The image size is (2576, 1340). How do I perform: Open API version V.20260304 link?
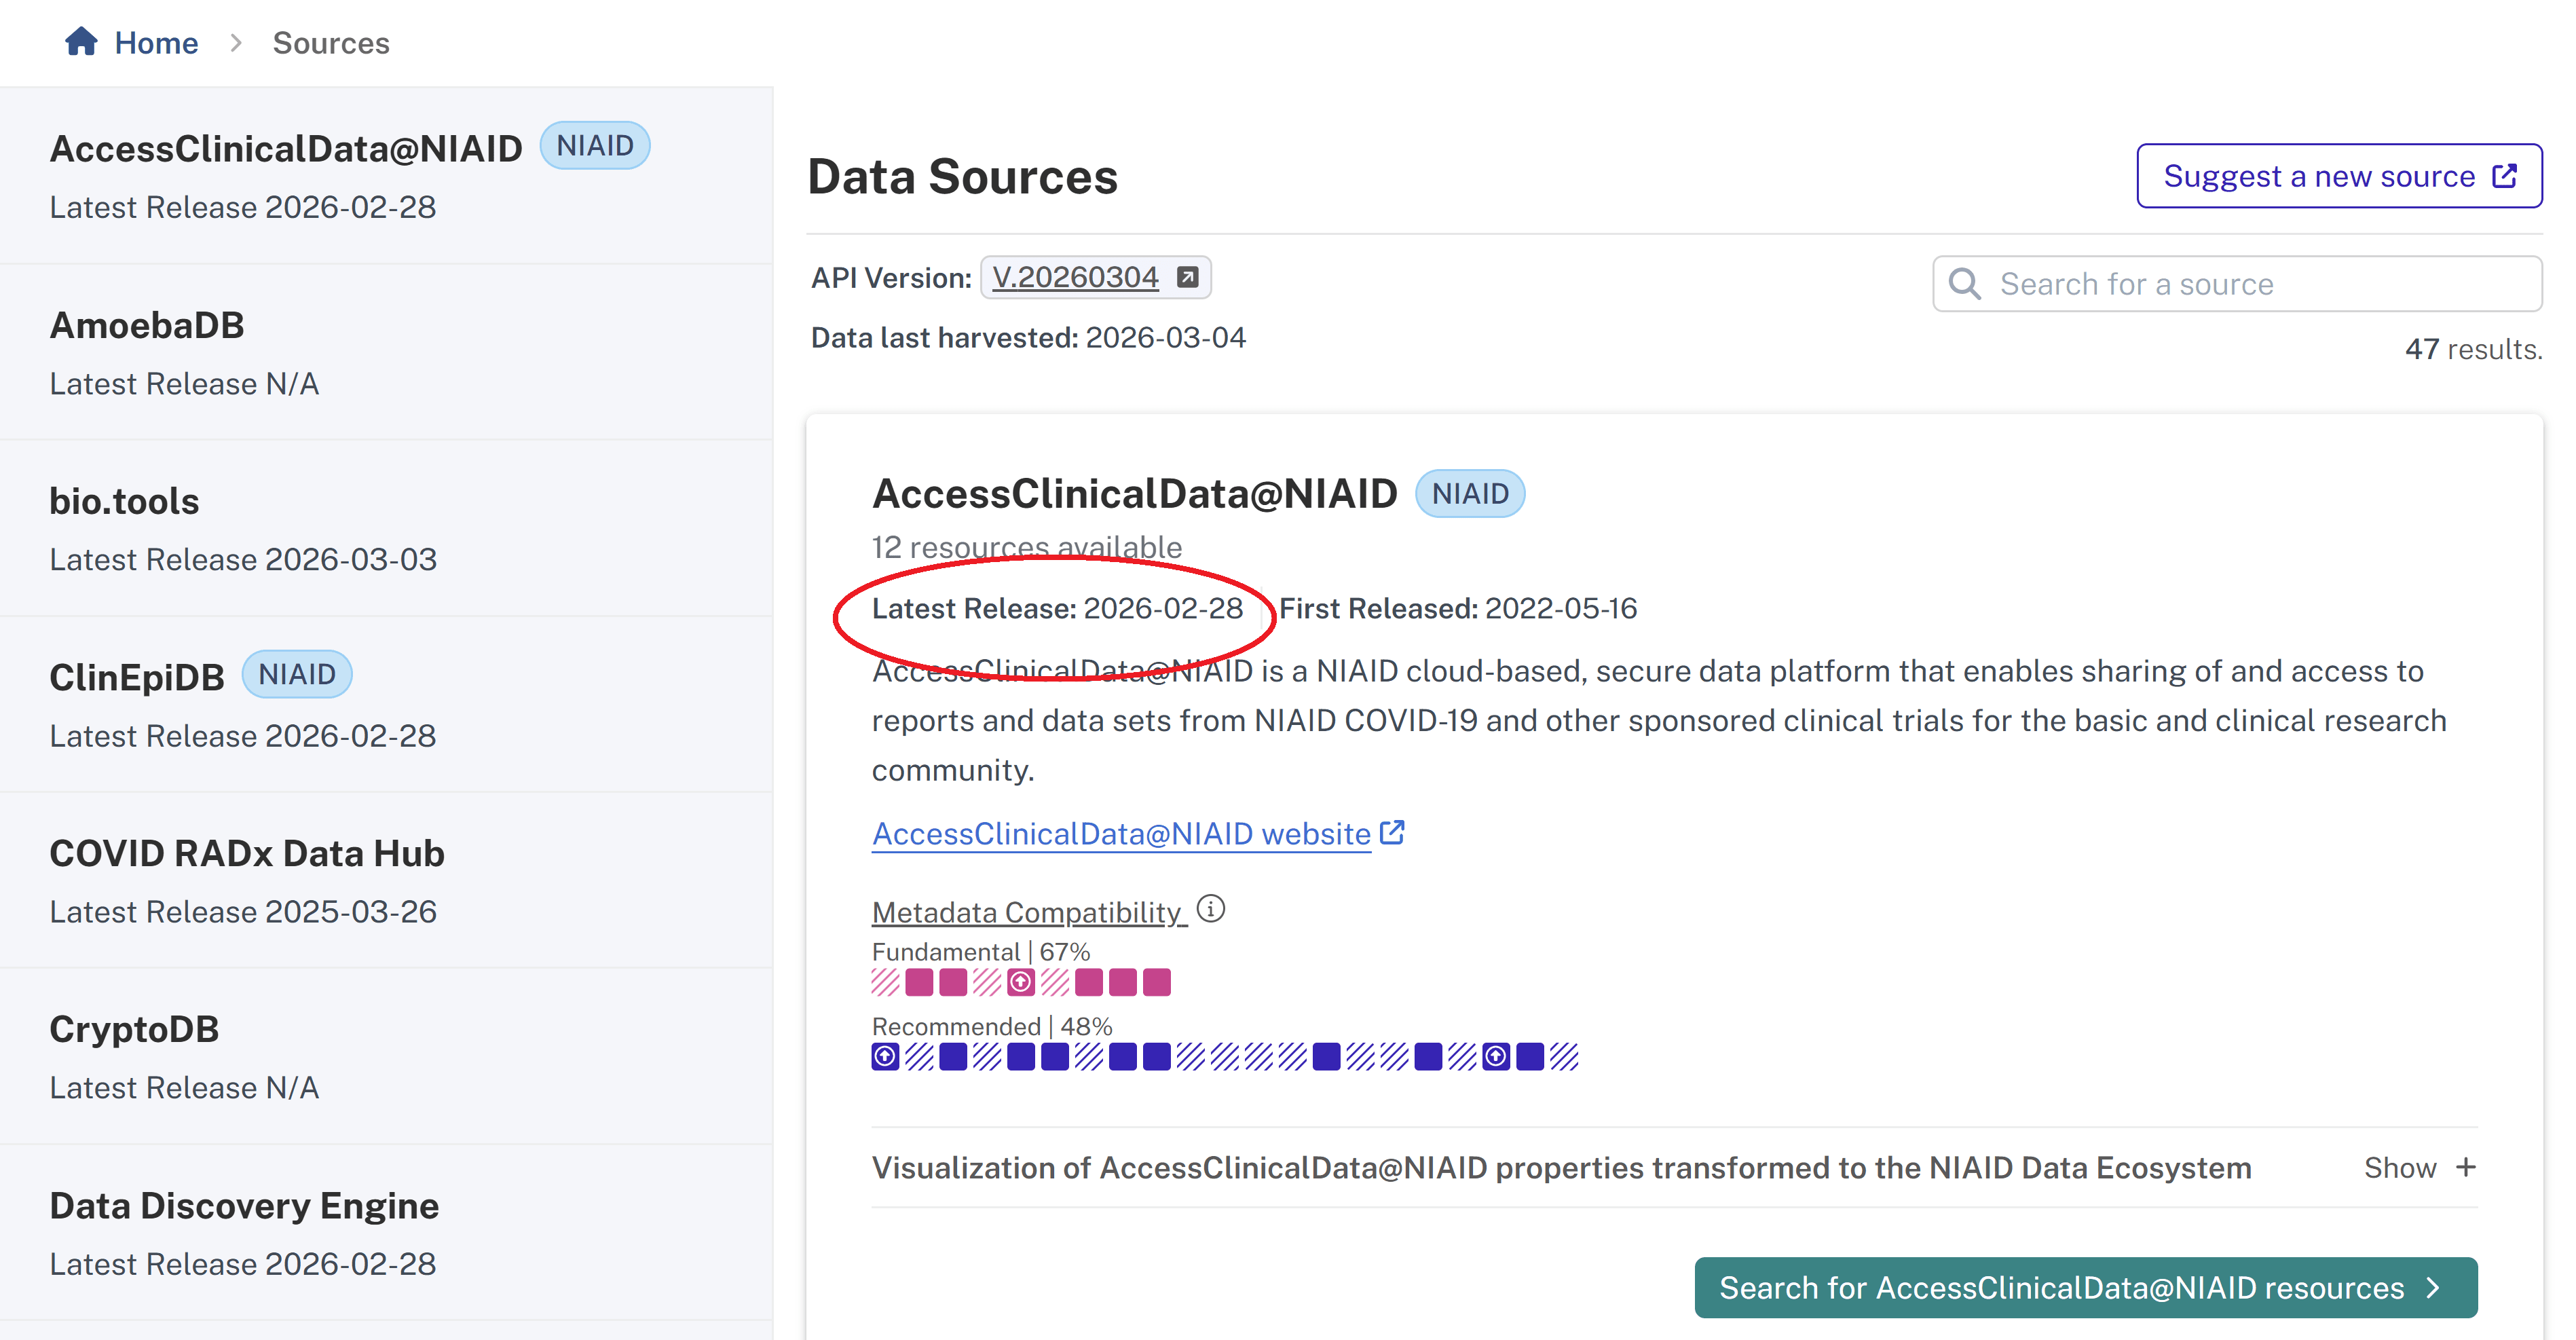[1075, 277]
